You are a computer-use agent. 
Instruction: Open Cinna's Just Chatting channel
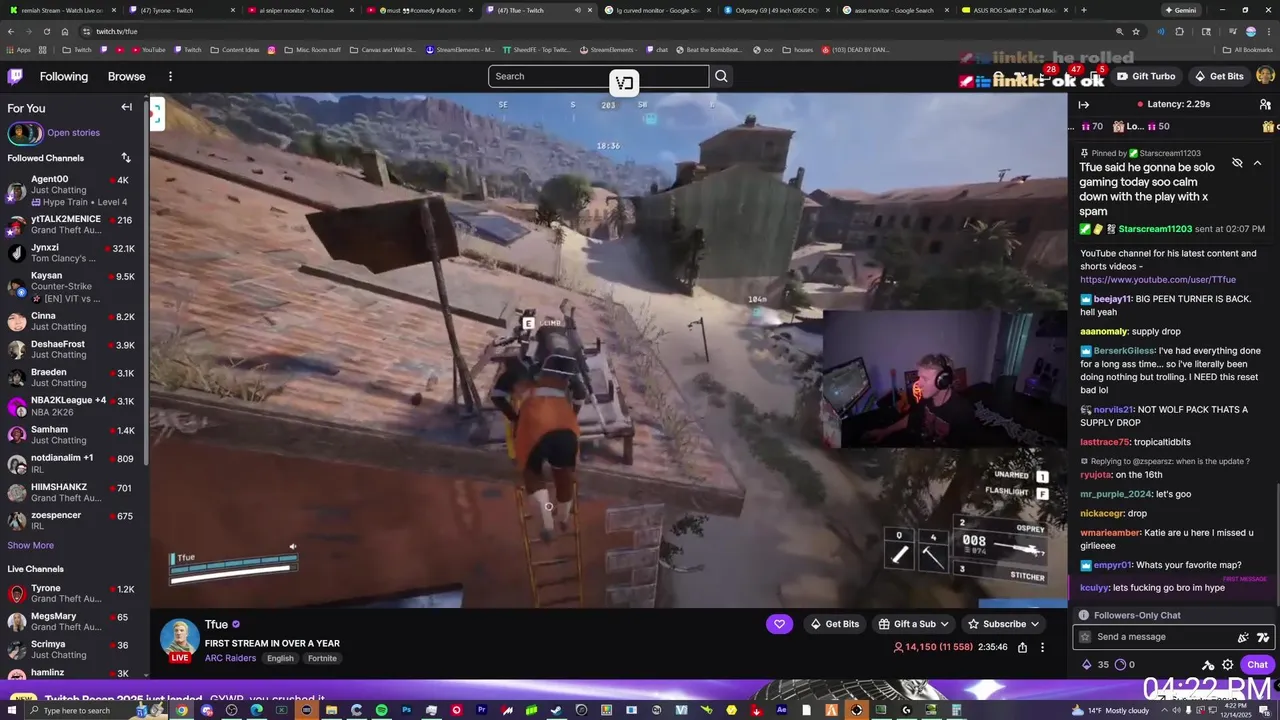[x=72, y=321]
